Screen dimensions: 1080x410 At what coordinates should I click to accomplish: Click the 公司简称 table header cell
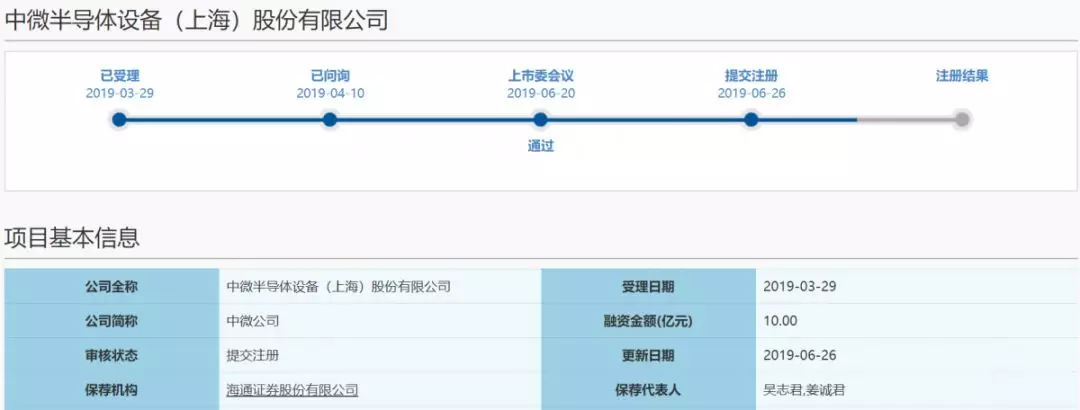[112, 321]
